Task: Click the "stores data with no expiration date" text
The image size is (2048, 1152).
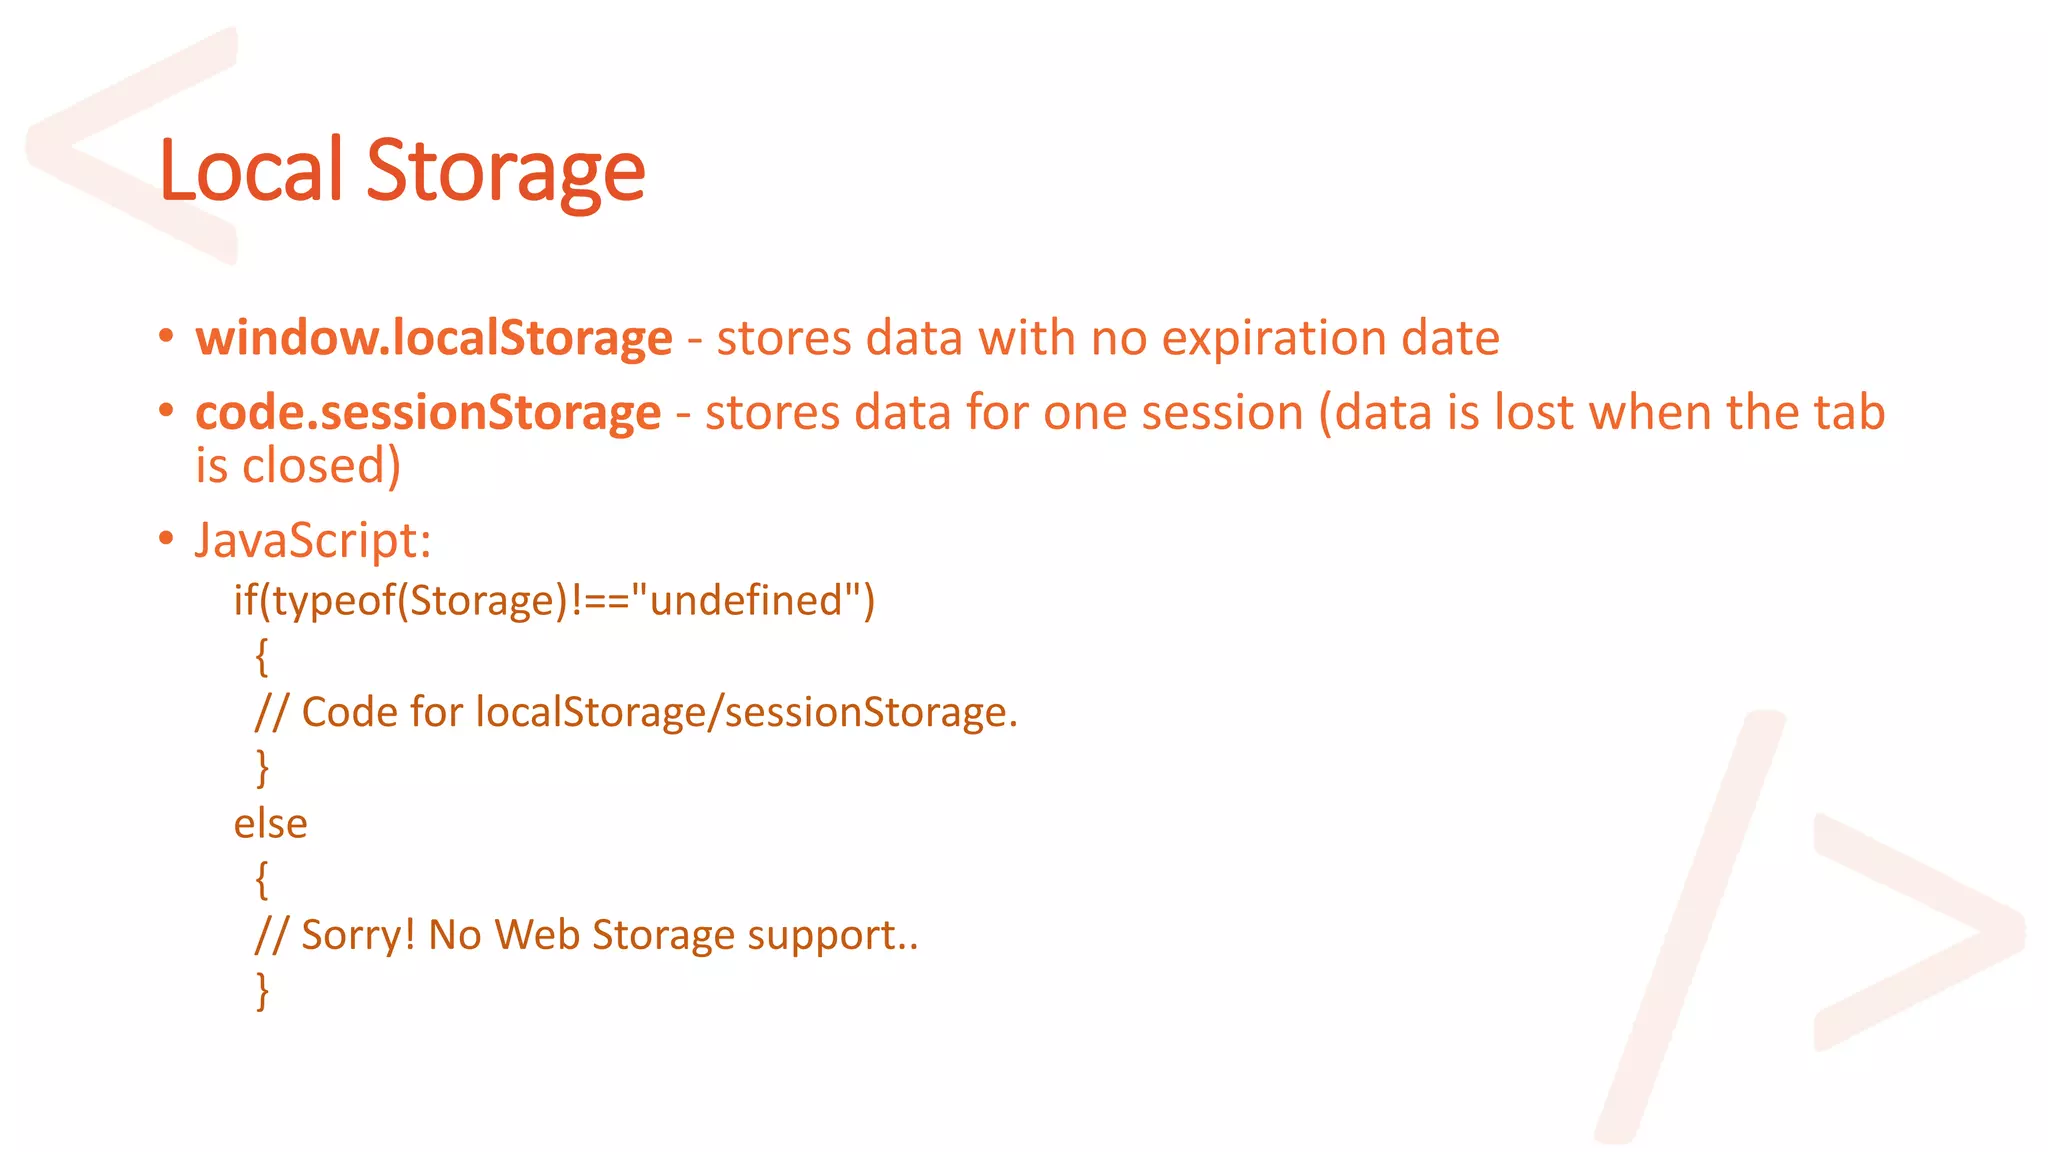Action: [1108, 338]
